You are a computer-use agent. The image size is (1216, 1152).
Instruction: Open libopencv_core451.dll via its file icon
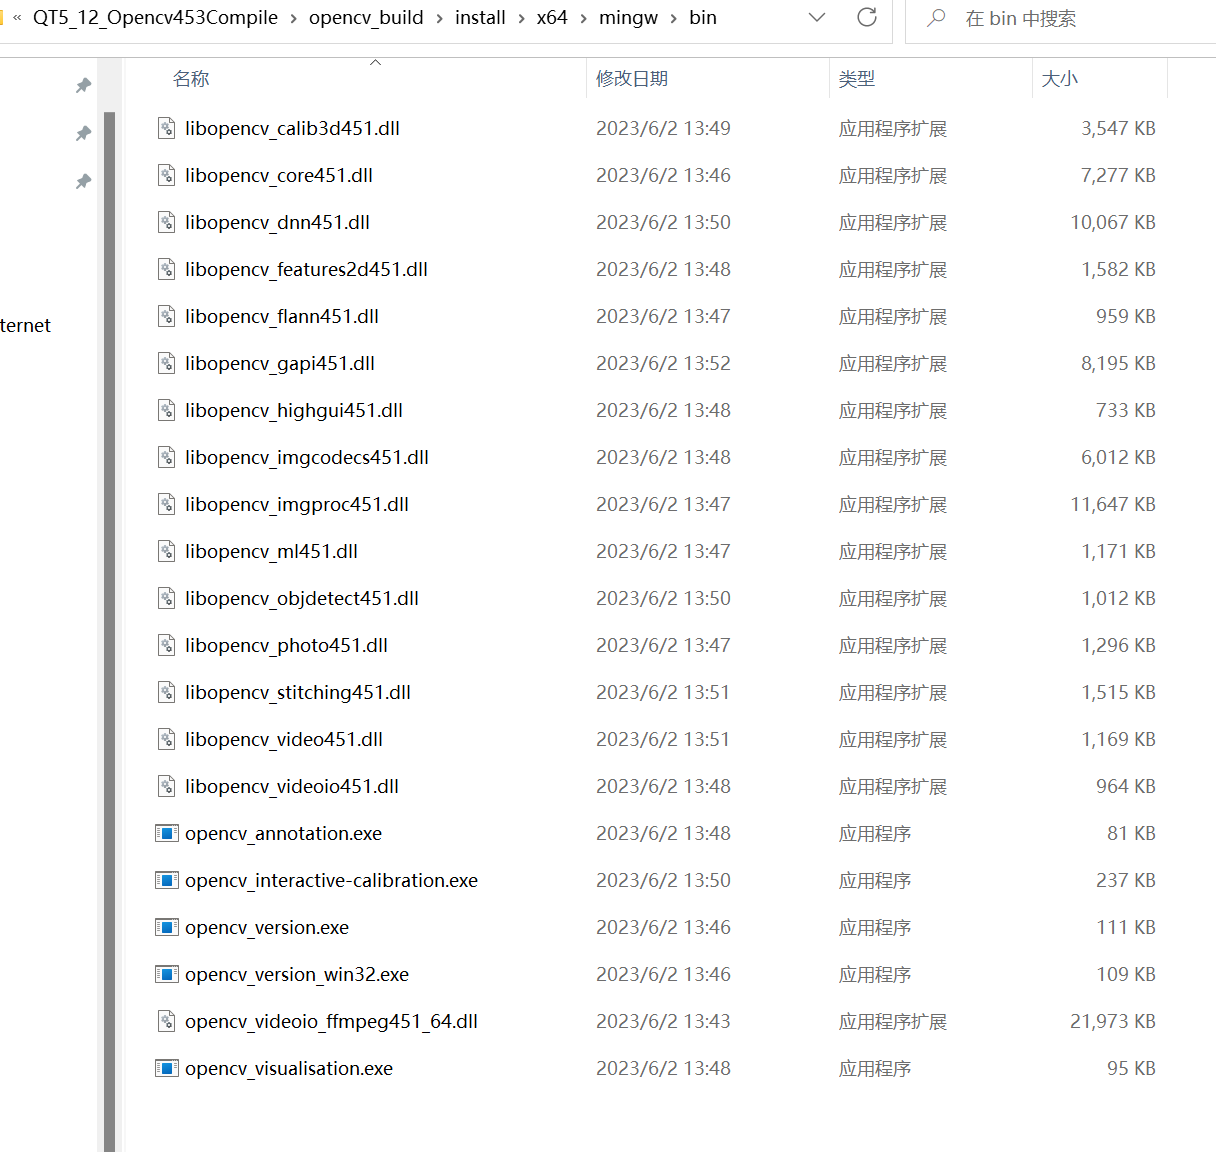click(x=166, y=175)
